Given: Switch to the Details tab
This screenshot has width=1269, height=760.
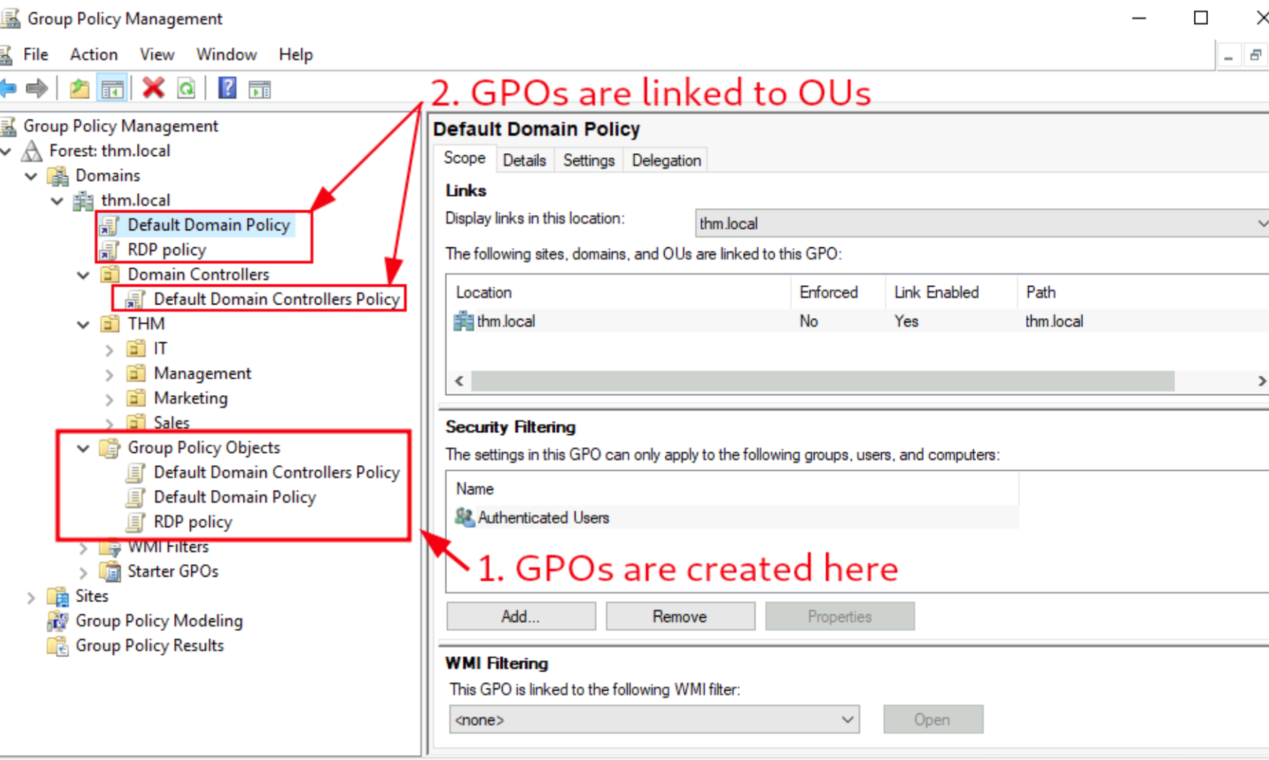Looking at the screenshot, I should pos(524,160).
